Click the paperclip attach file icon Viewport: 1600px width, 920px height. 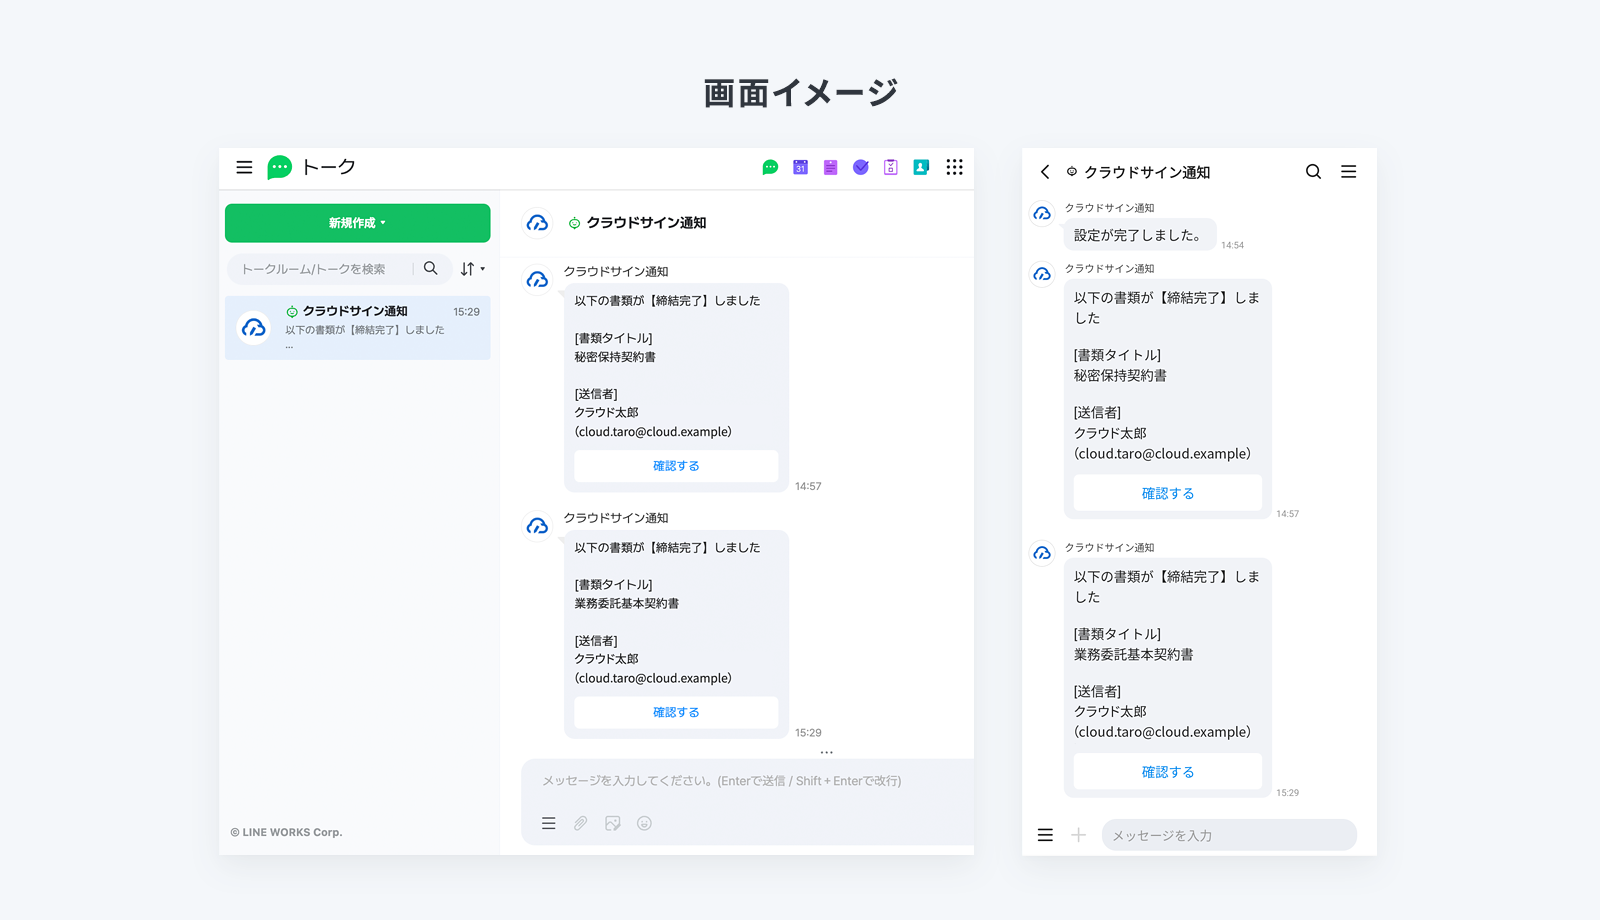pos(580,823)
